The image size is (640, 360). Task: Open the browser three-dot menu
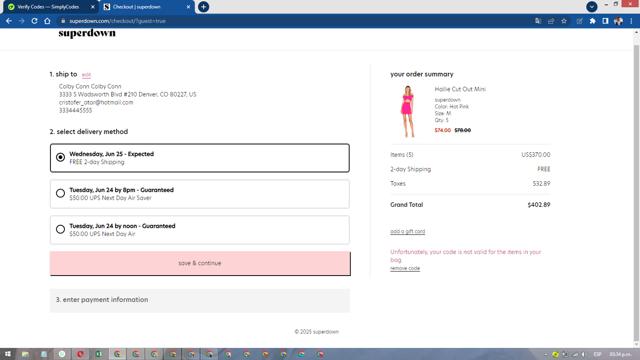631,21
